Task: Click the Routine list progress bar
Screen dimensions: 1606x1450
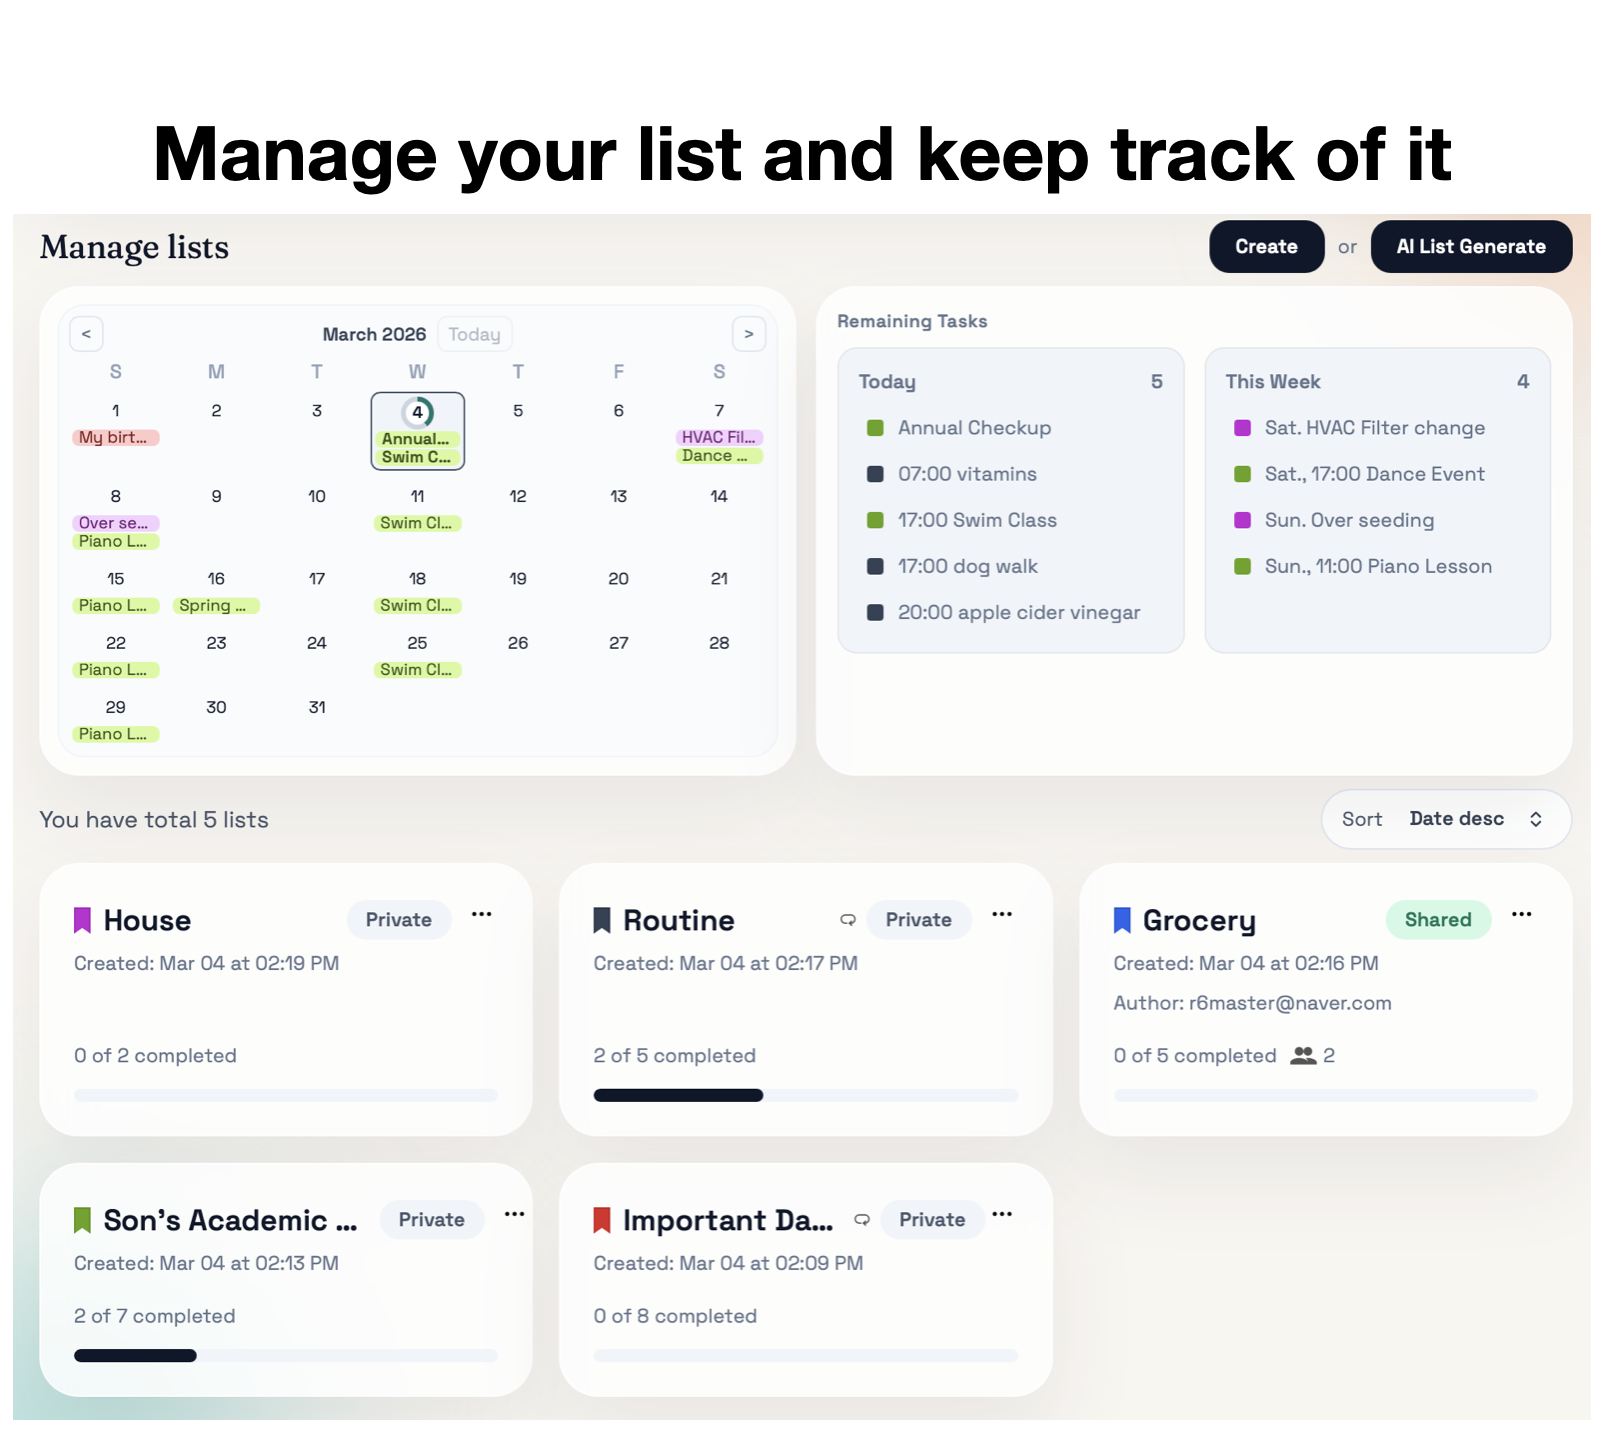Action: coord(805,1095)
